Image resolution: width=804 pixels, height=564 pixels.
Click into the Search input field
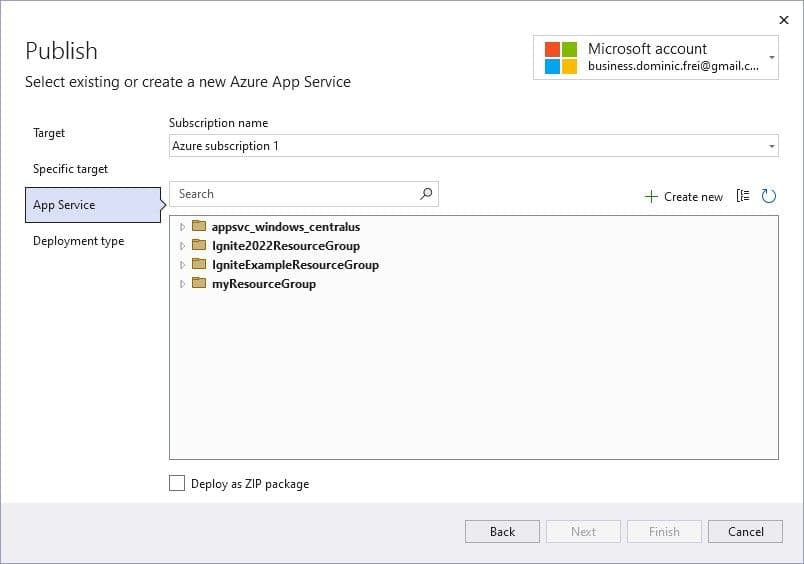(x=295, y=194)
